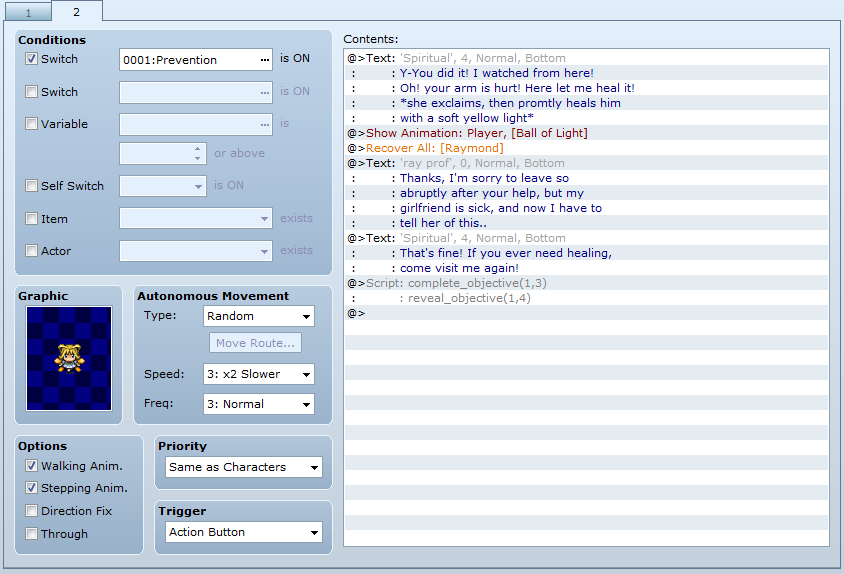The width and height of the screenshot is (844, 574).
Task: Open the movement Freq dropdown
Action: pos(259,404)
